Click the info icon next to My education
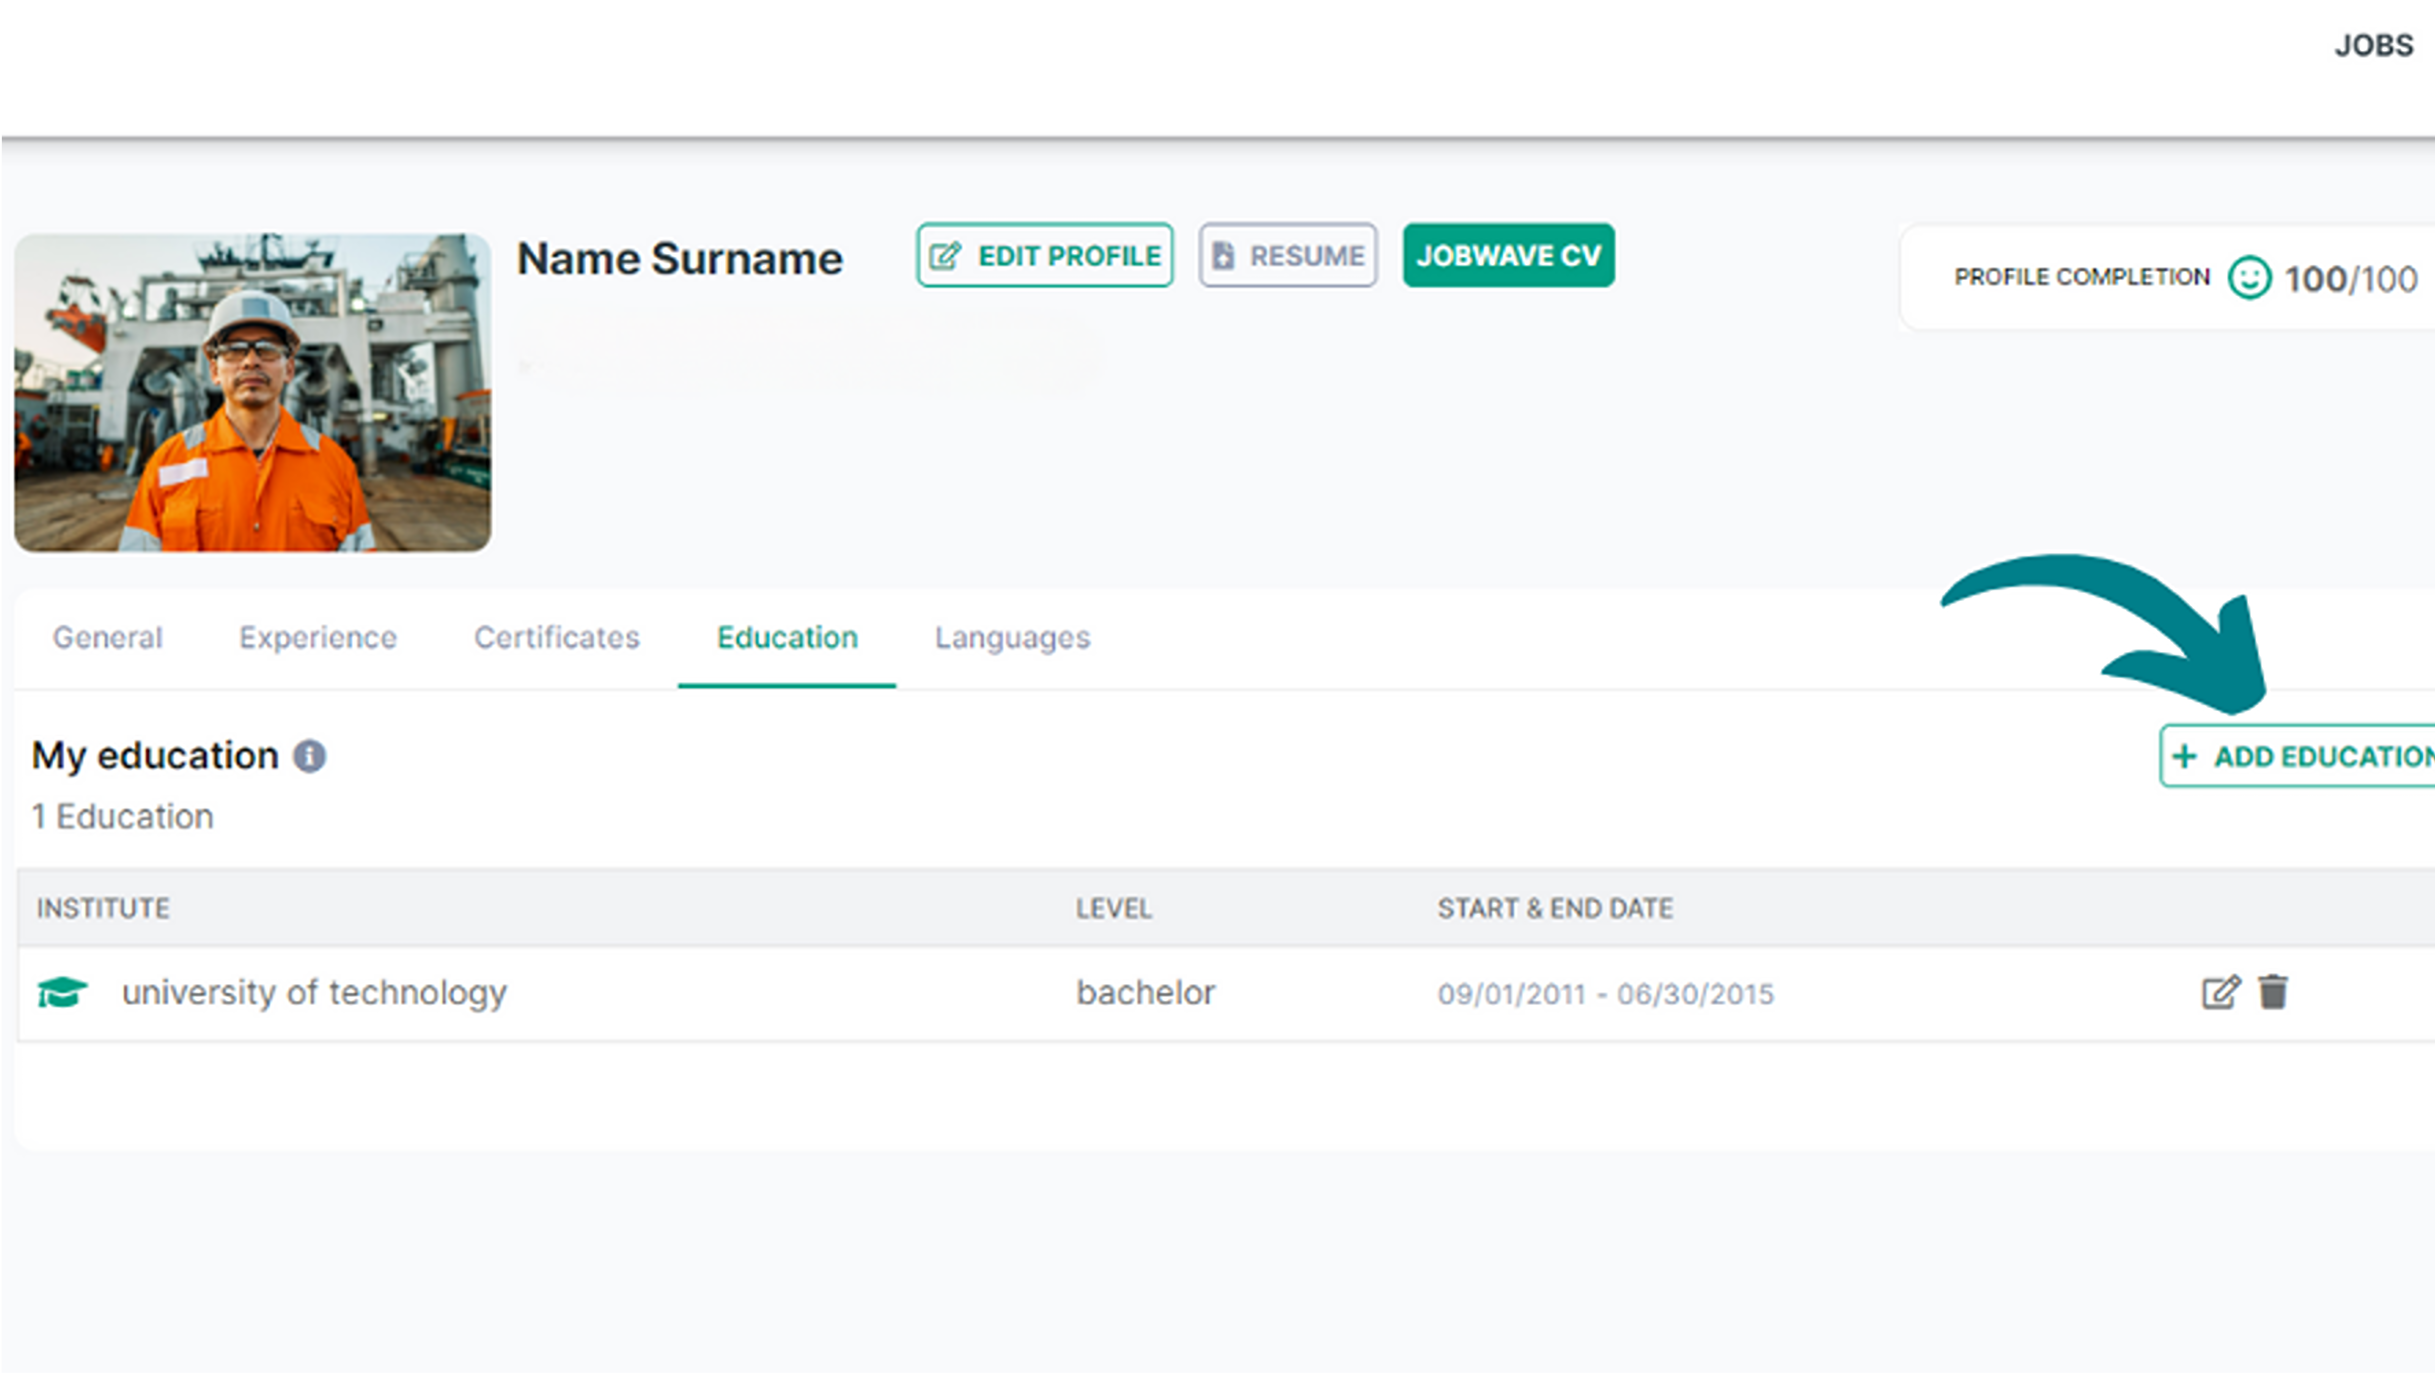Screen dimensions: 2435x1376 pos(308,756)
